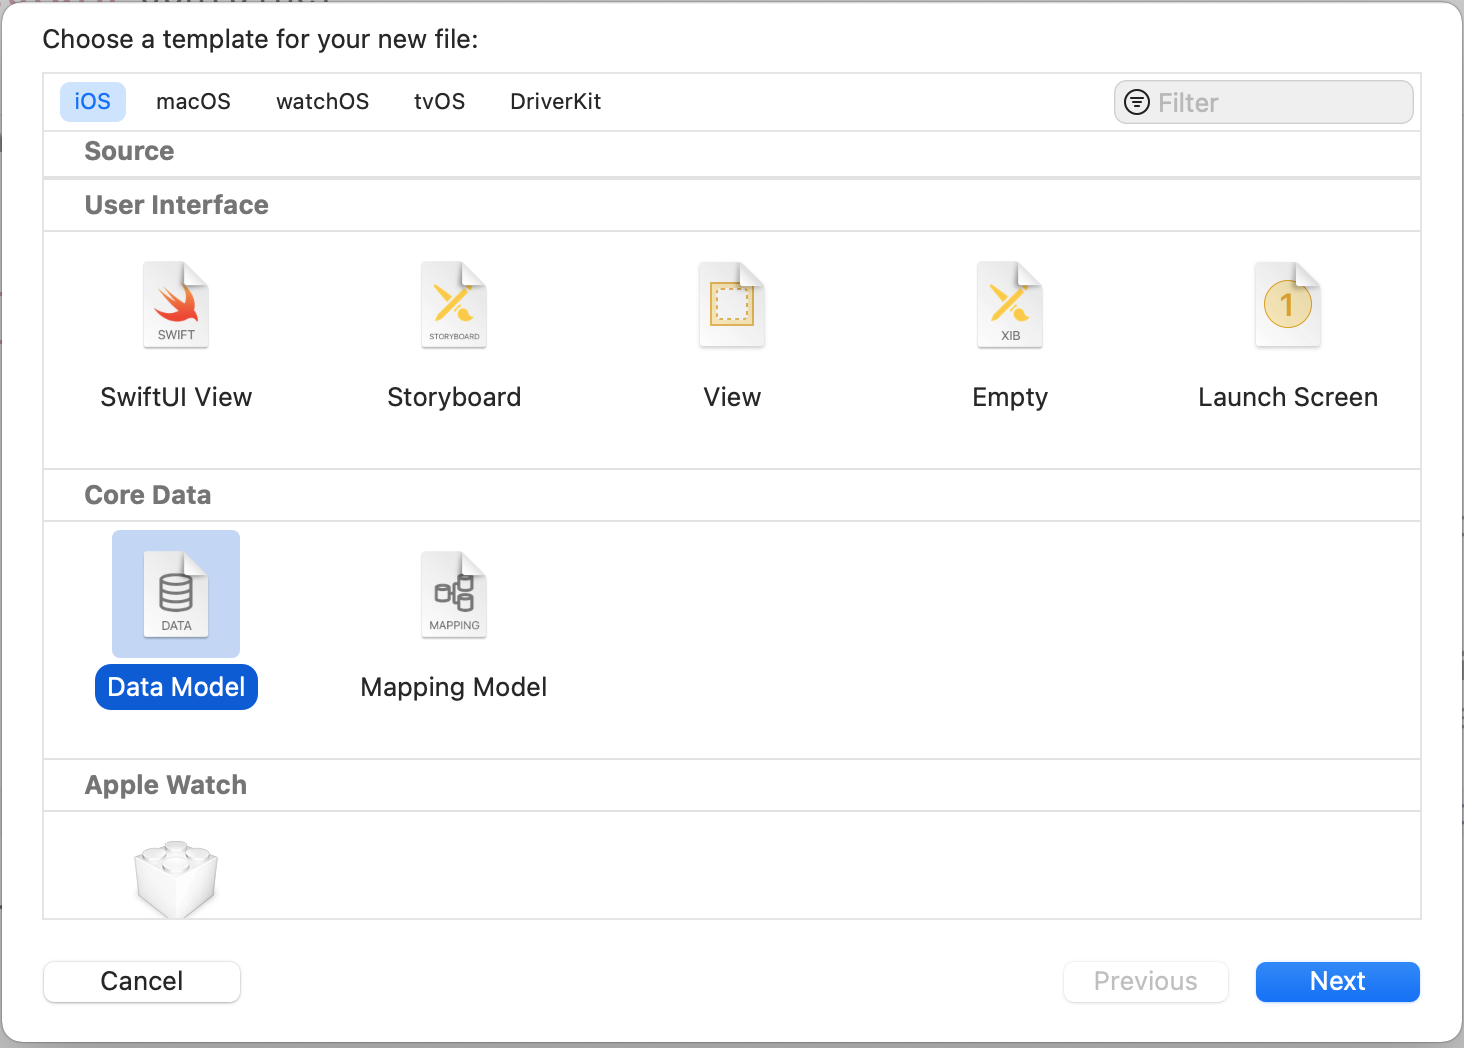Select the Apple Watch brick template

[176, 878]
